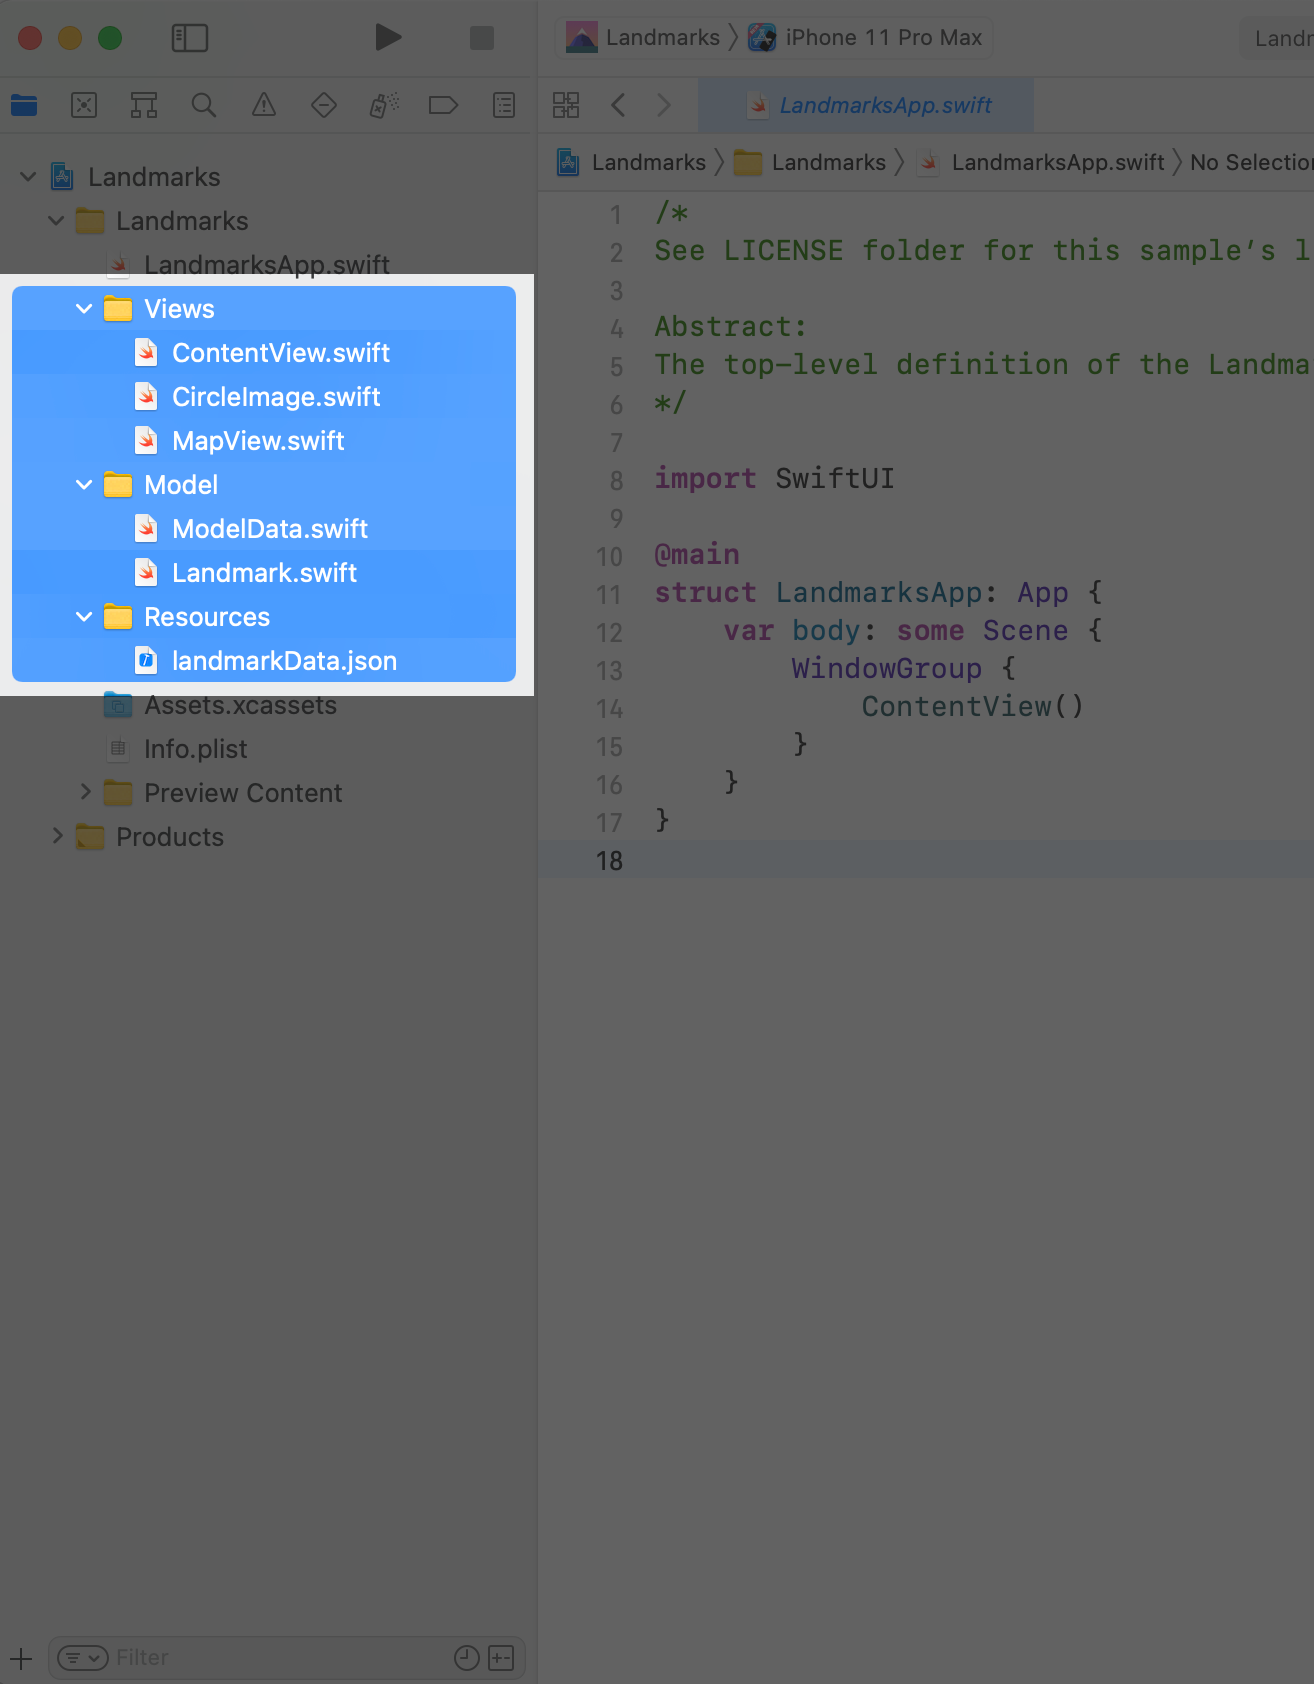1314x1684 pixels.
Task: Choose the Landmarks scheme in toolbar
Action: 643,38
